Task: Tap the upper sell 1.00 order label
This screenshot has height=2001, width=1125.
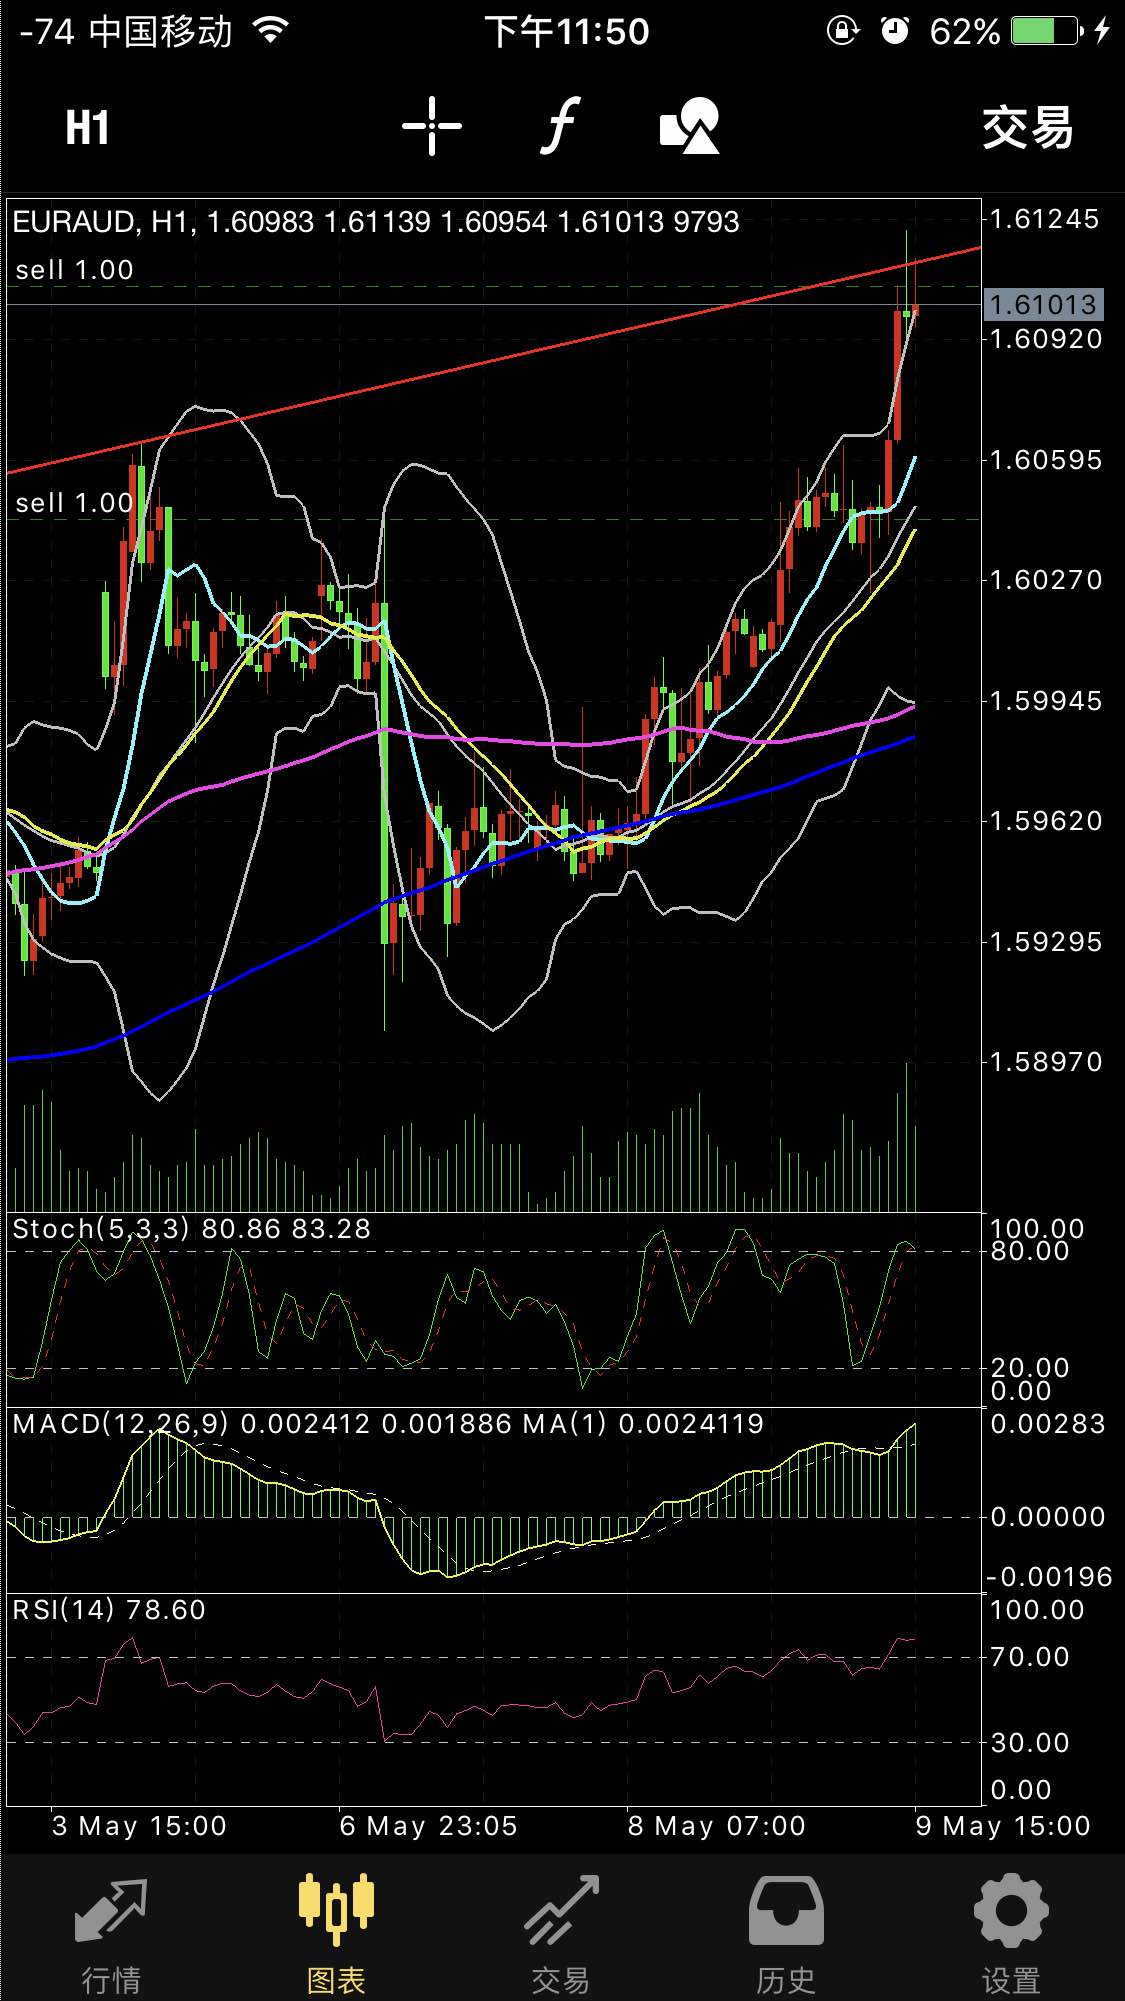Action: point(74,270)
